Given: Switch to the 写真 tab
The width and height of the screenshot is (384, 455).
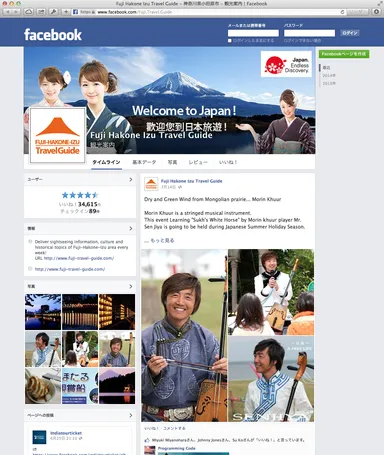Looking at the screenshot, I should tap(172, 162).
